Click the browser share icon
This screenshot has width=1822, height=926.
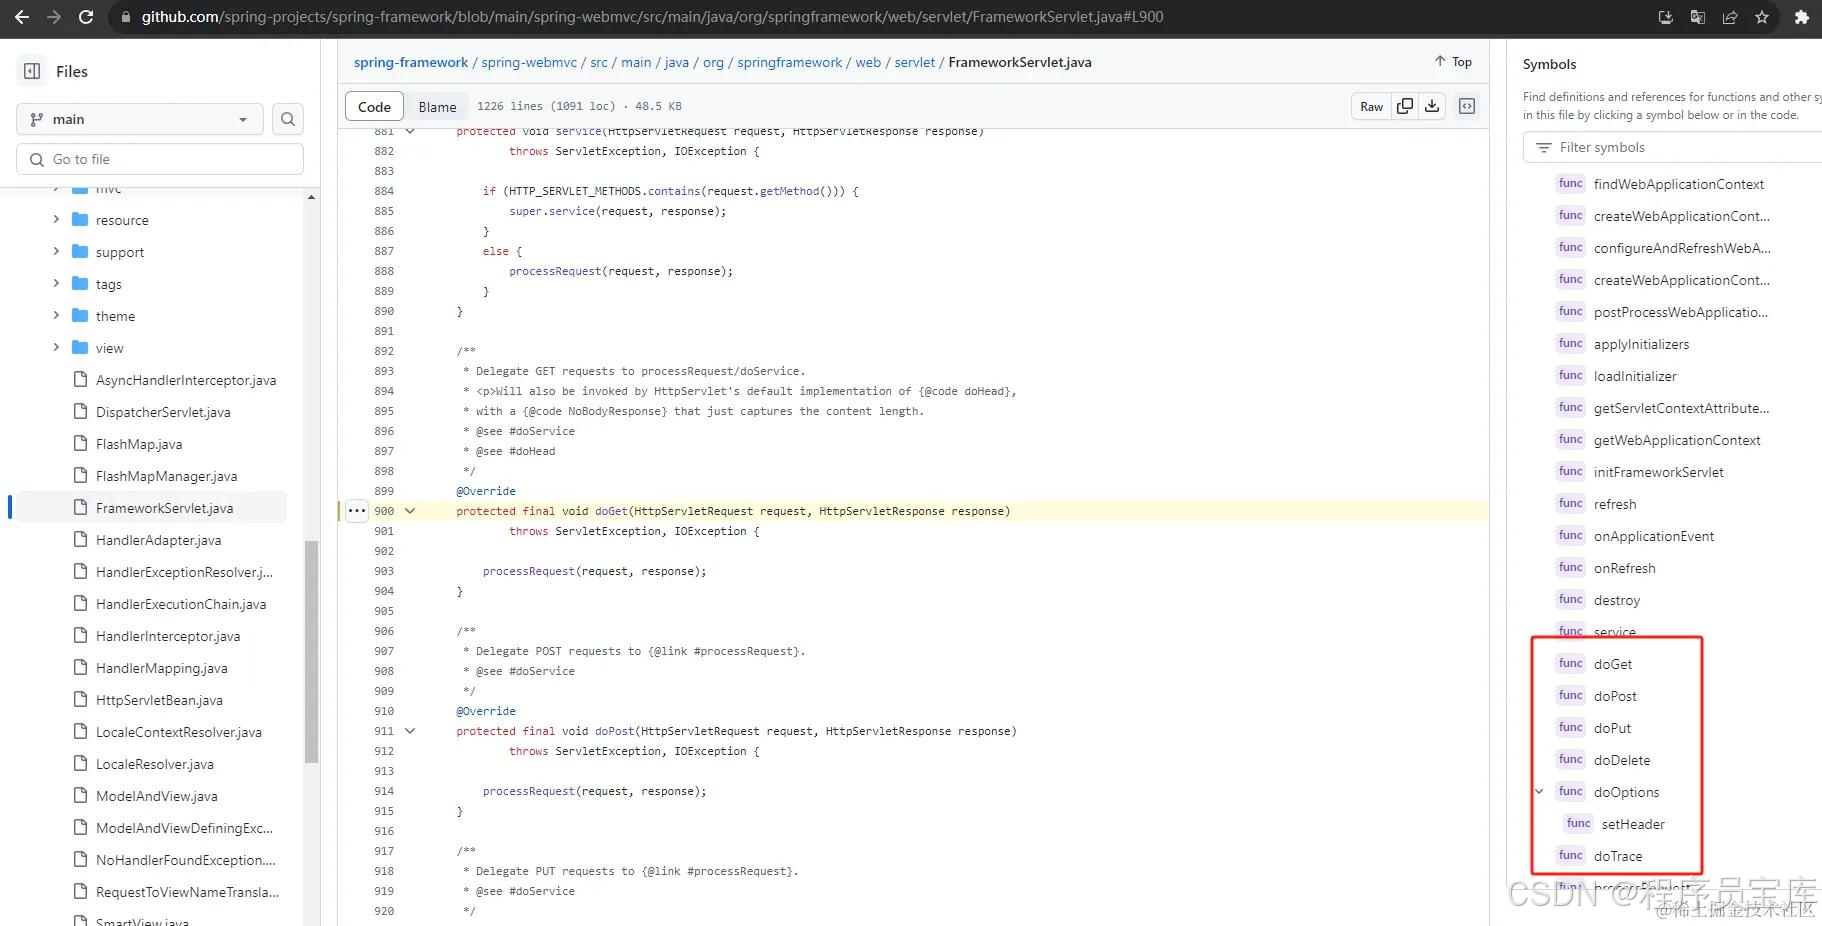pos(1730,17)
